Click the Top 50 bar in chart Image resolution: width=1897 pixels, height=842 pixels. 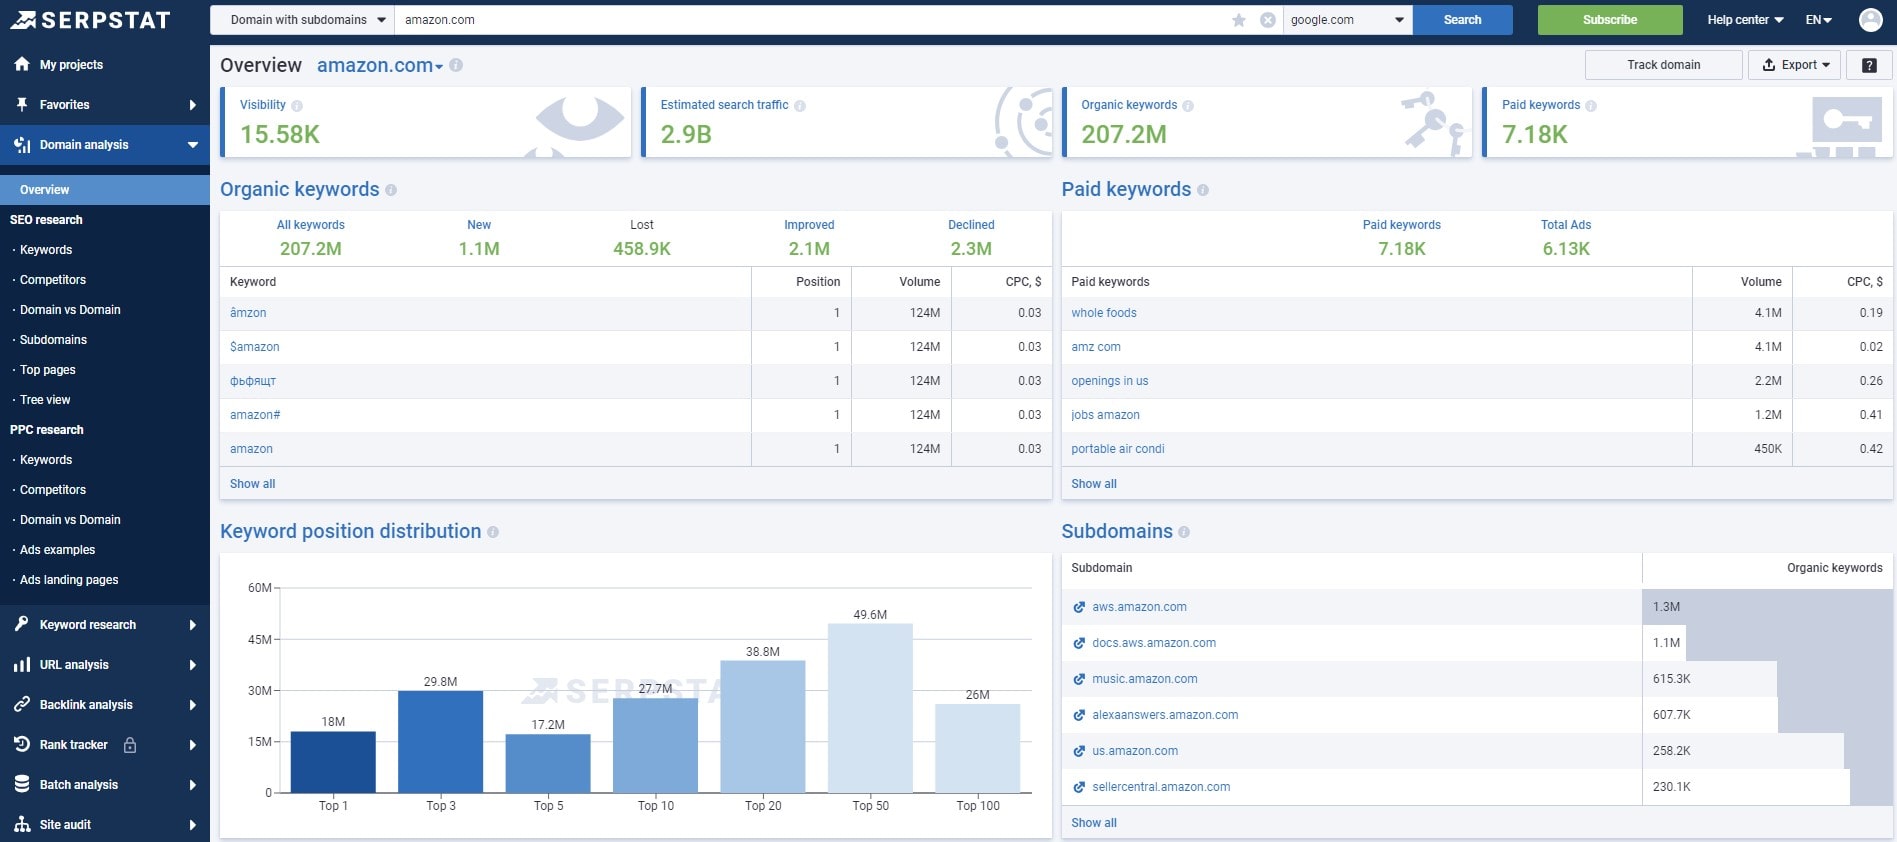coord(870,708)
